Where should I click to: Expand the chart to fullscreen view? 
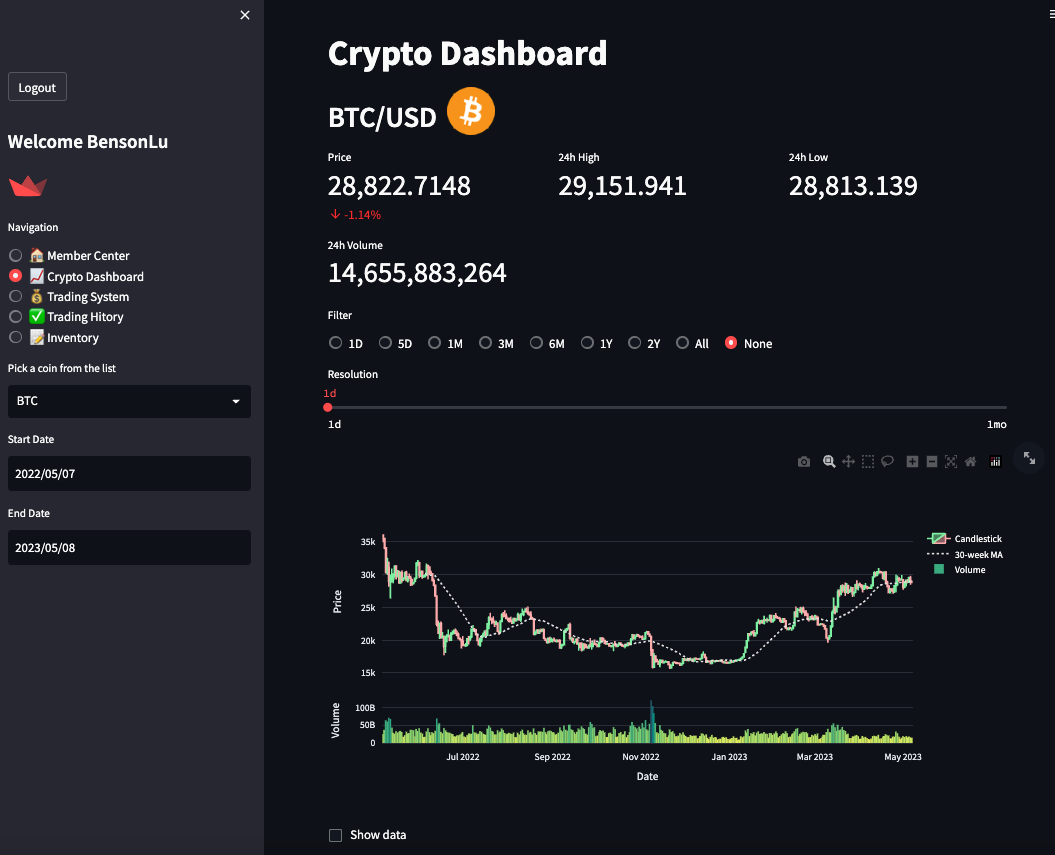[x=1028, y=458]
